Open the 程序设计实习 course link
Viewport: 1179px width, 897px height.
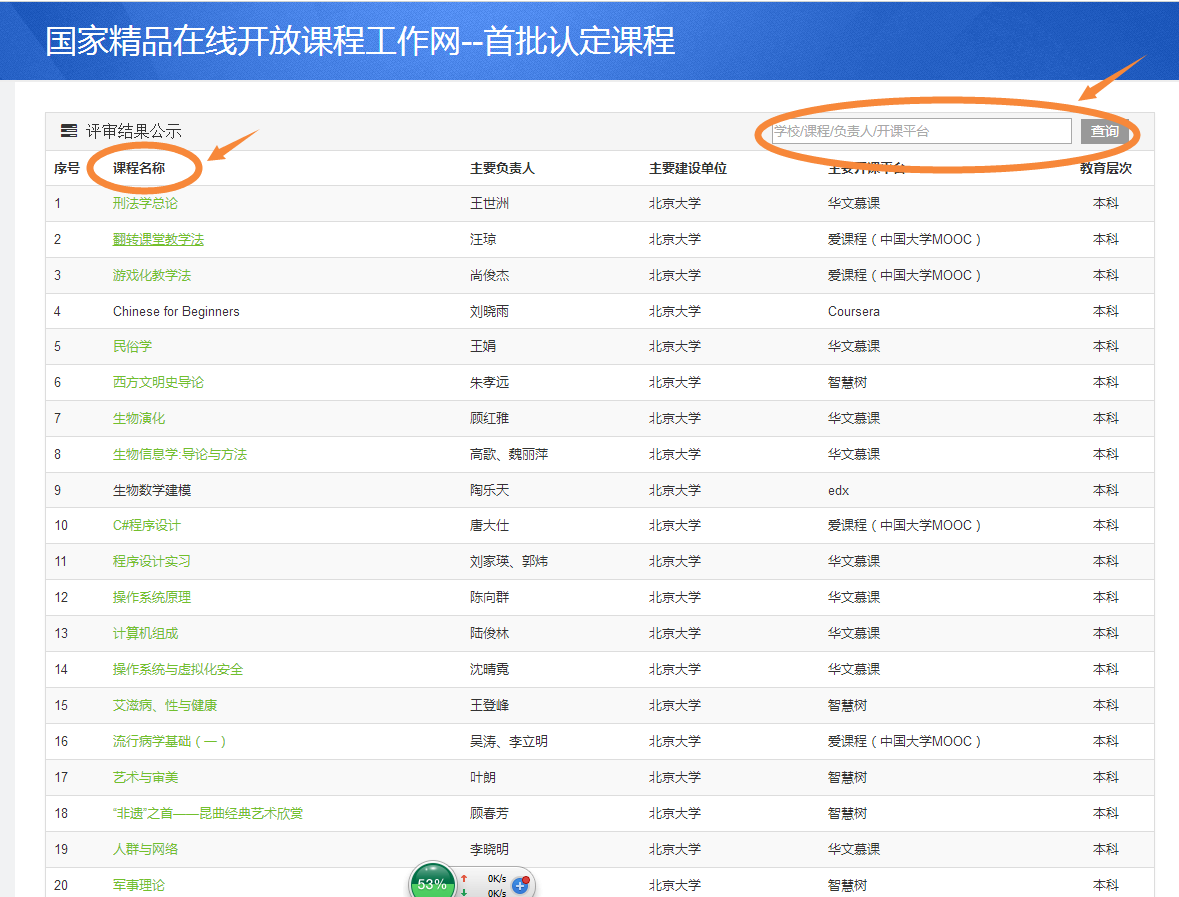click(152, 561)
